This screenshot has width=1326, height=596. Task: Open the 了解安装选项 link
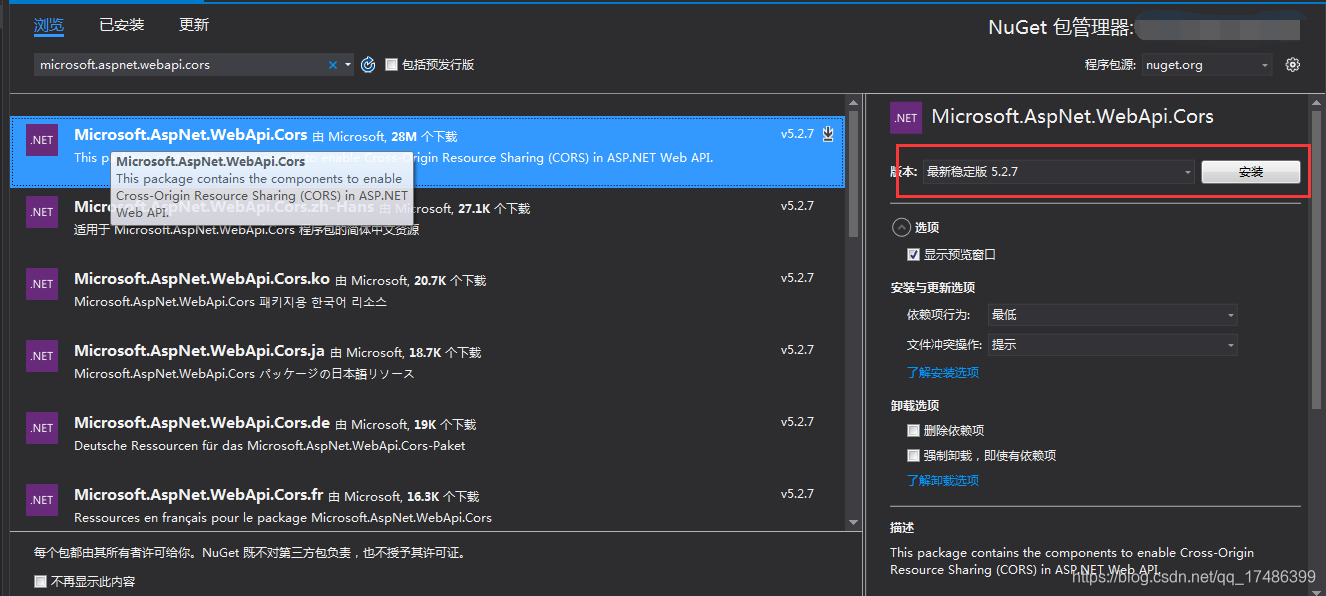click(x=943, y=373)
